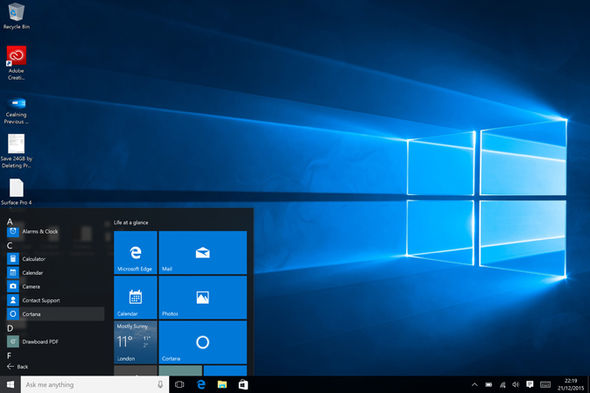The image size is (590, 393).
Task: Launch Edge from the taskbar
Action: point(201,384)
